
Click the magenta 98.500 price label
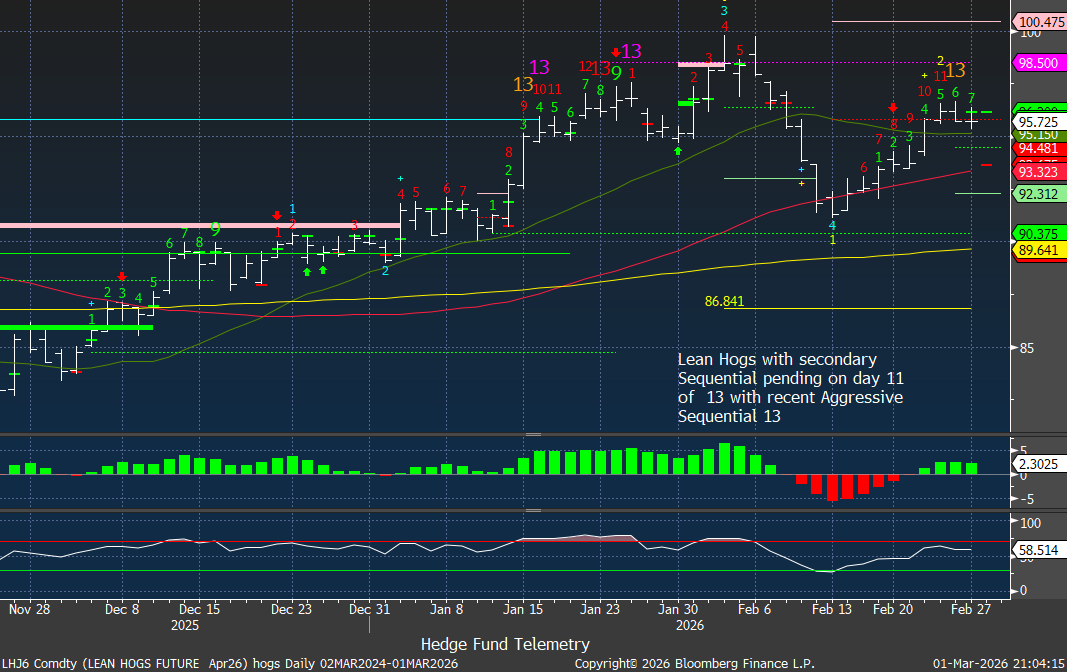[x=1039, y=62]
